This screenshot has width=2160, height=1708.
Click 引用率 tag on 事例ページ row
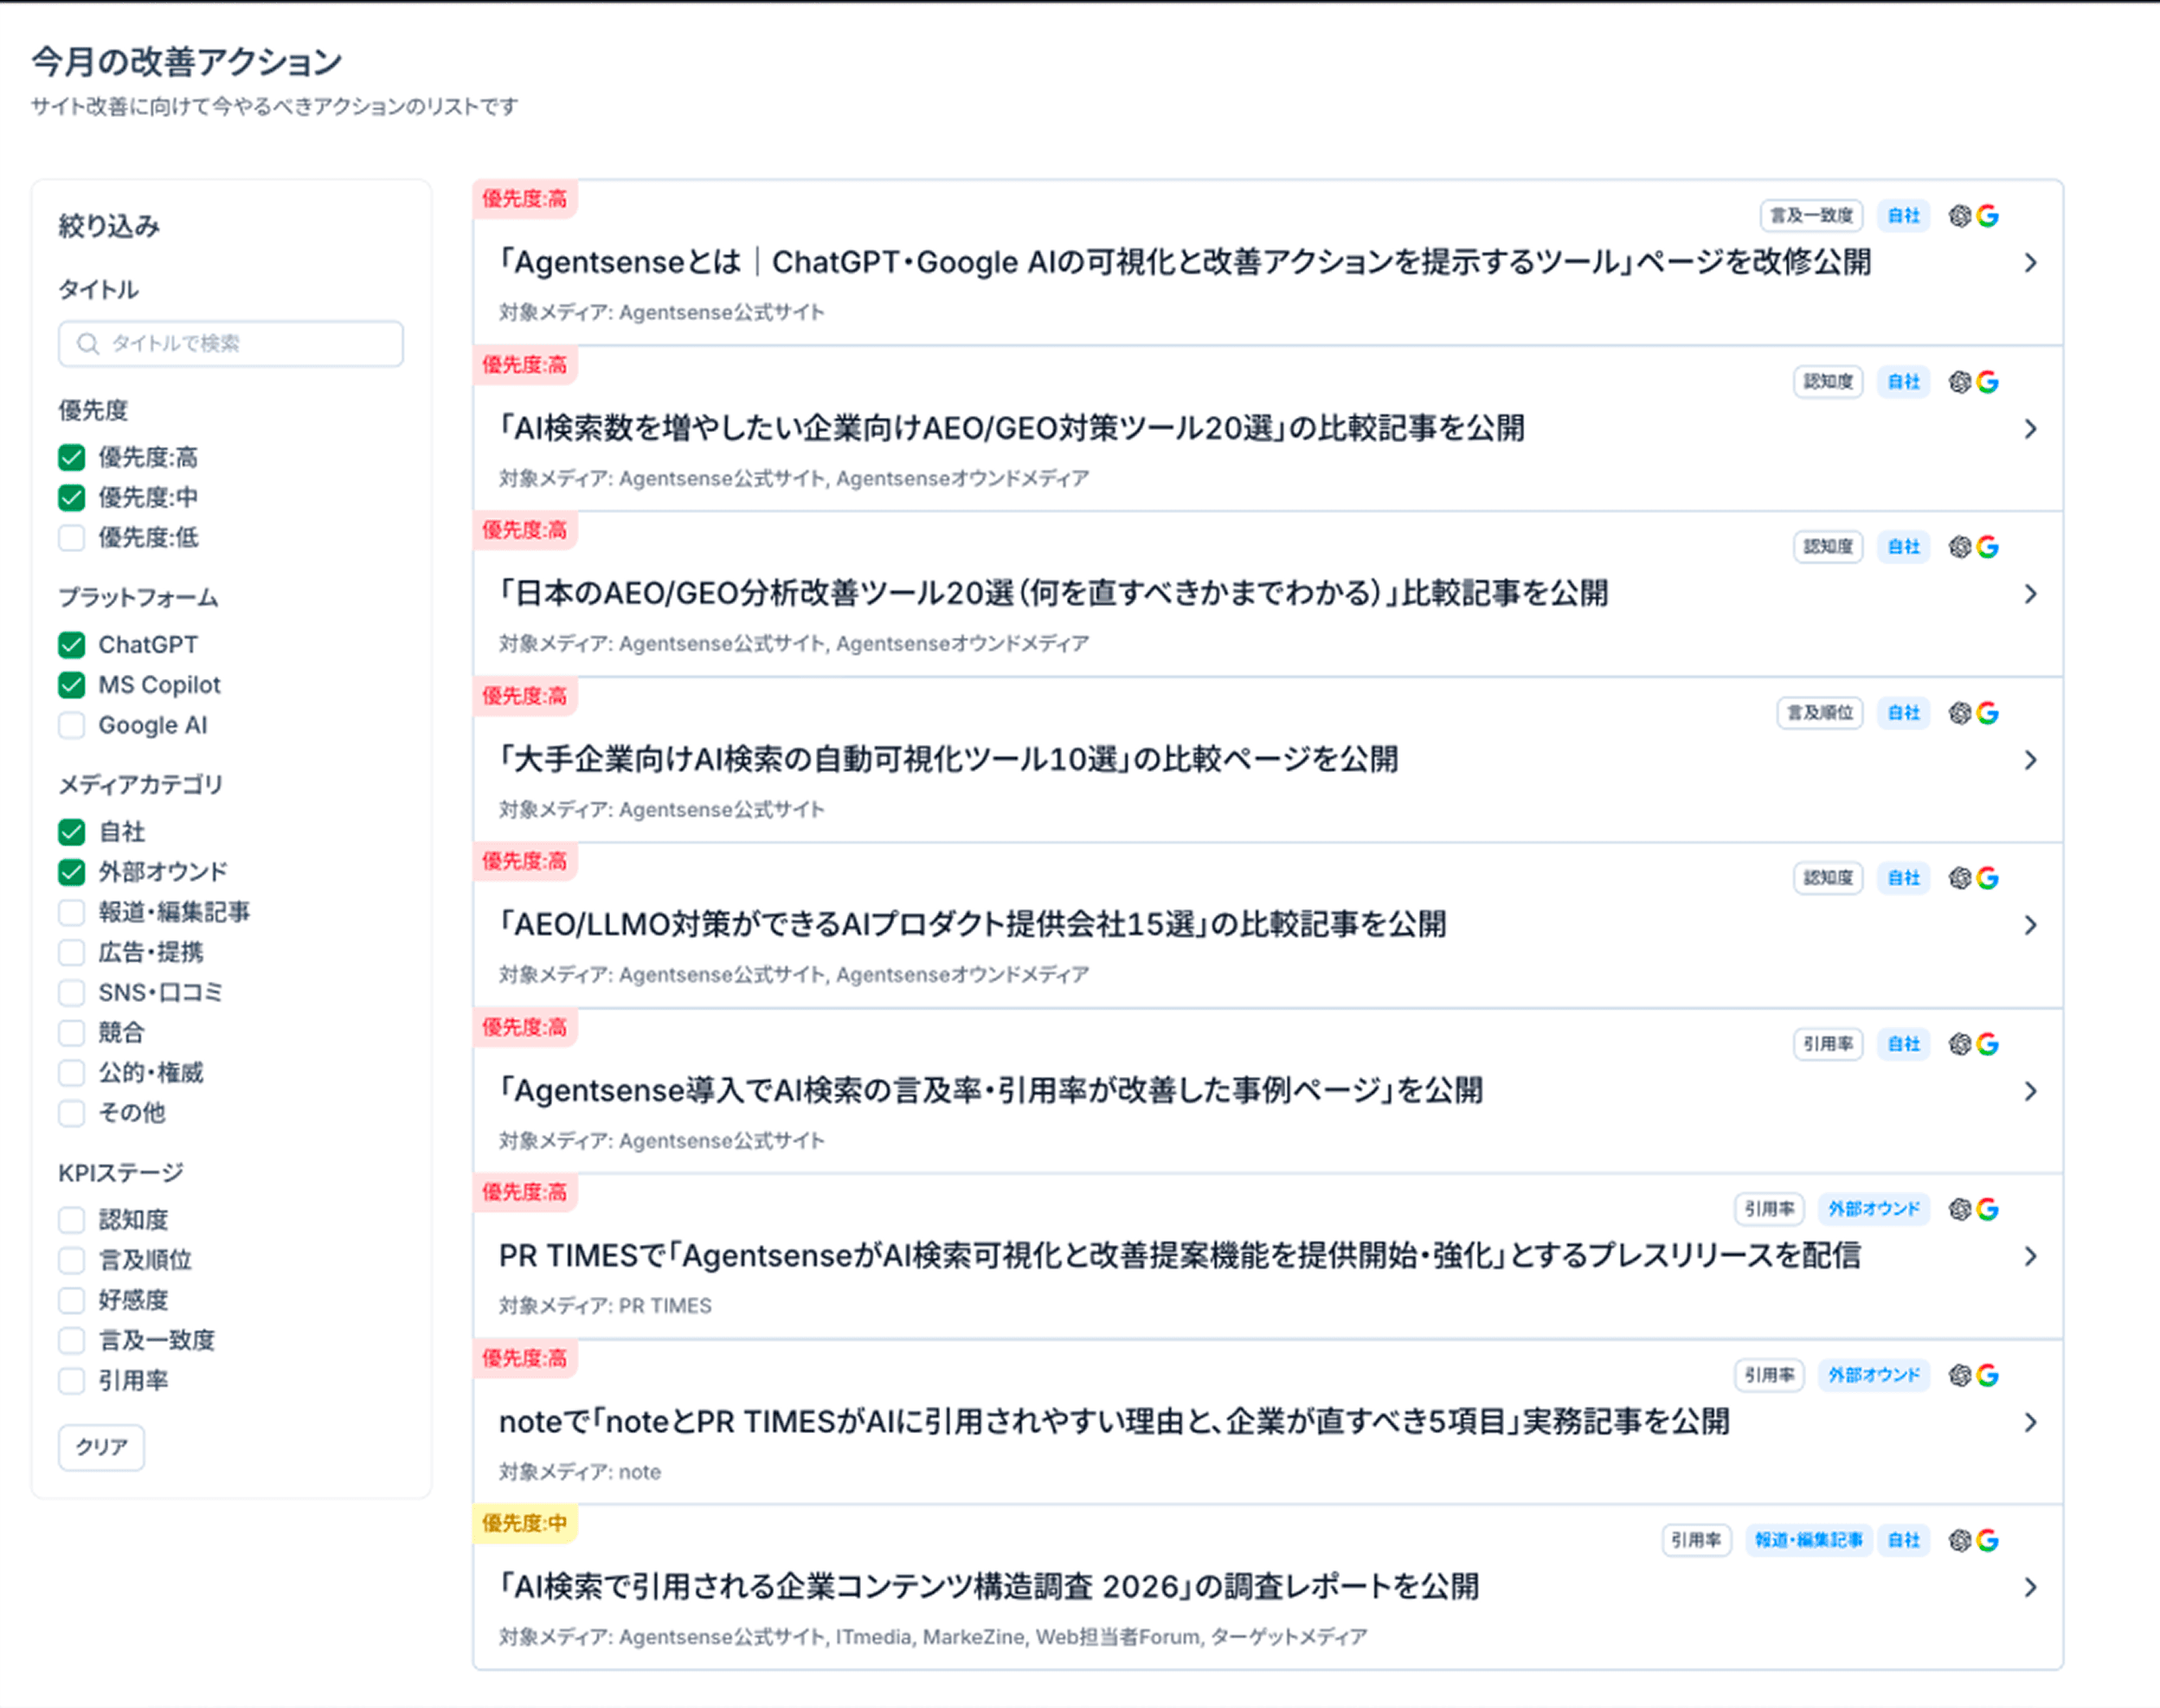coord(1828,1044)
